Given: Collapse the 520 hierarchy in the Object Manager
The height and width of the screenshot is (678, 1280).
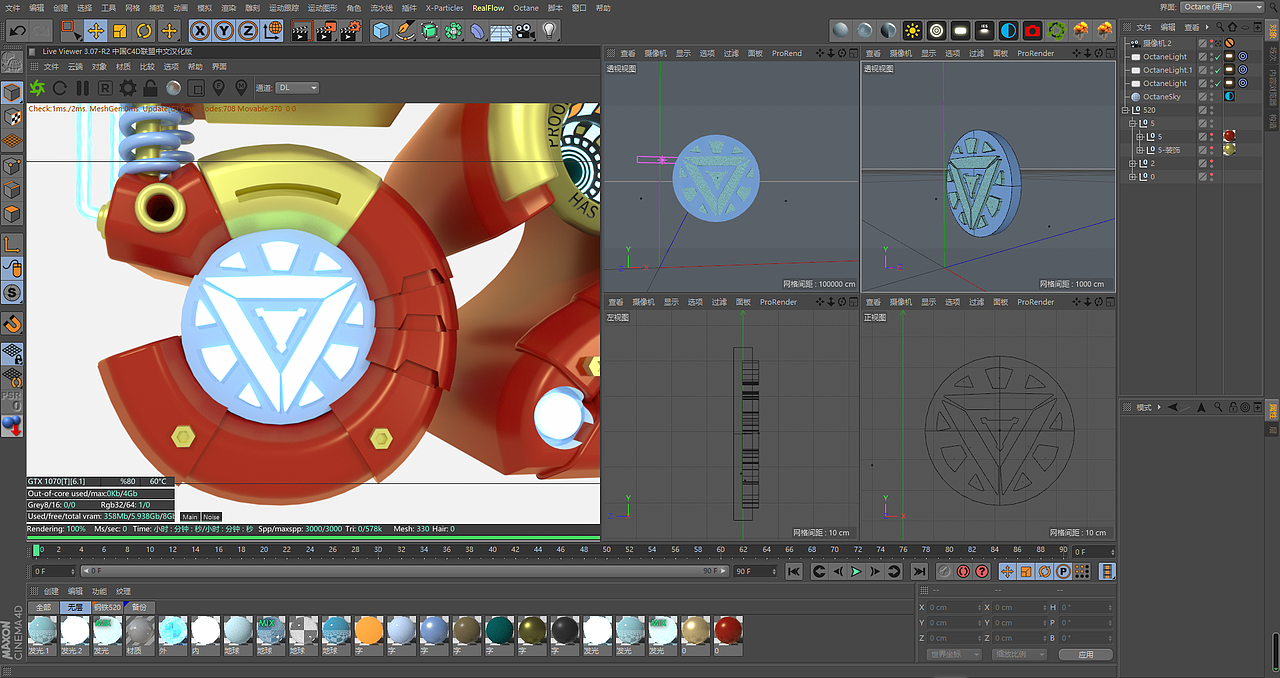Looking at the screenshot, I should (1125, 110).
